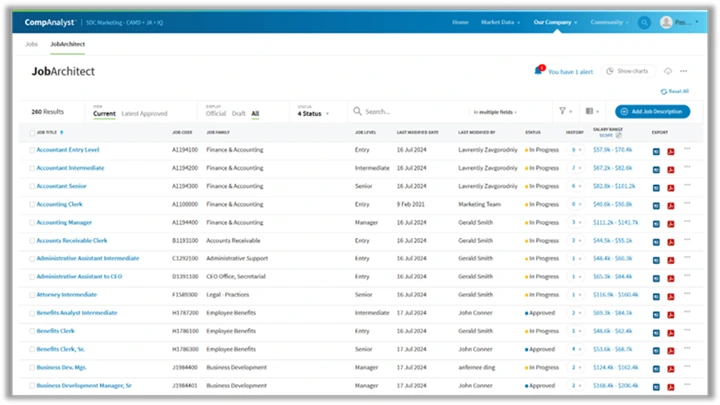720x405 pixels.
Task: Open Administrative Assistant to CEO job link
Action: click(x=79, y=277)
